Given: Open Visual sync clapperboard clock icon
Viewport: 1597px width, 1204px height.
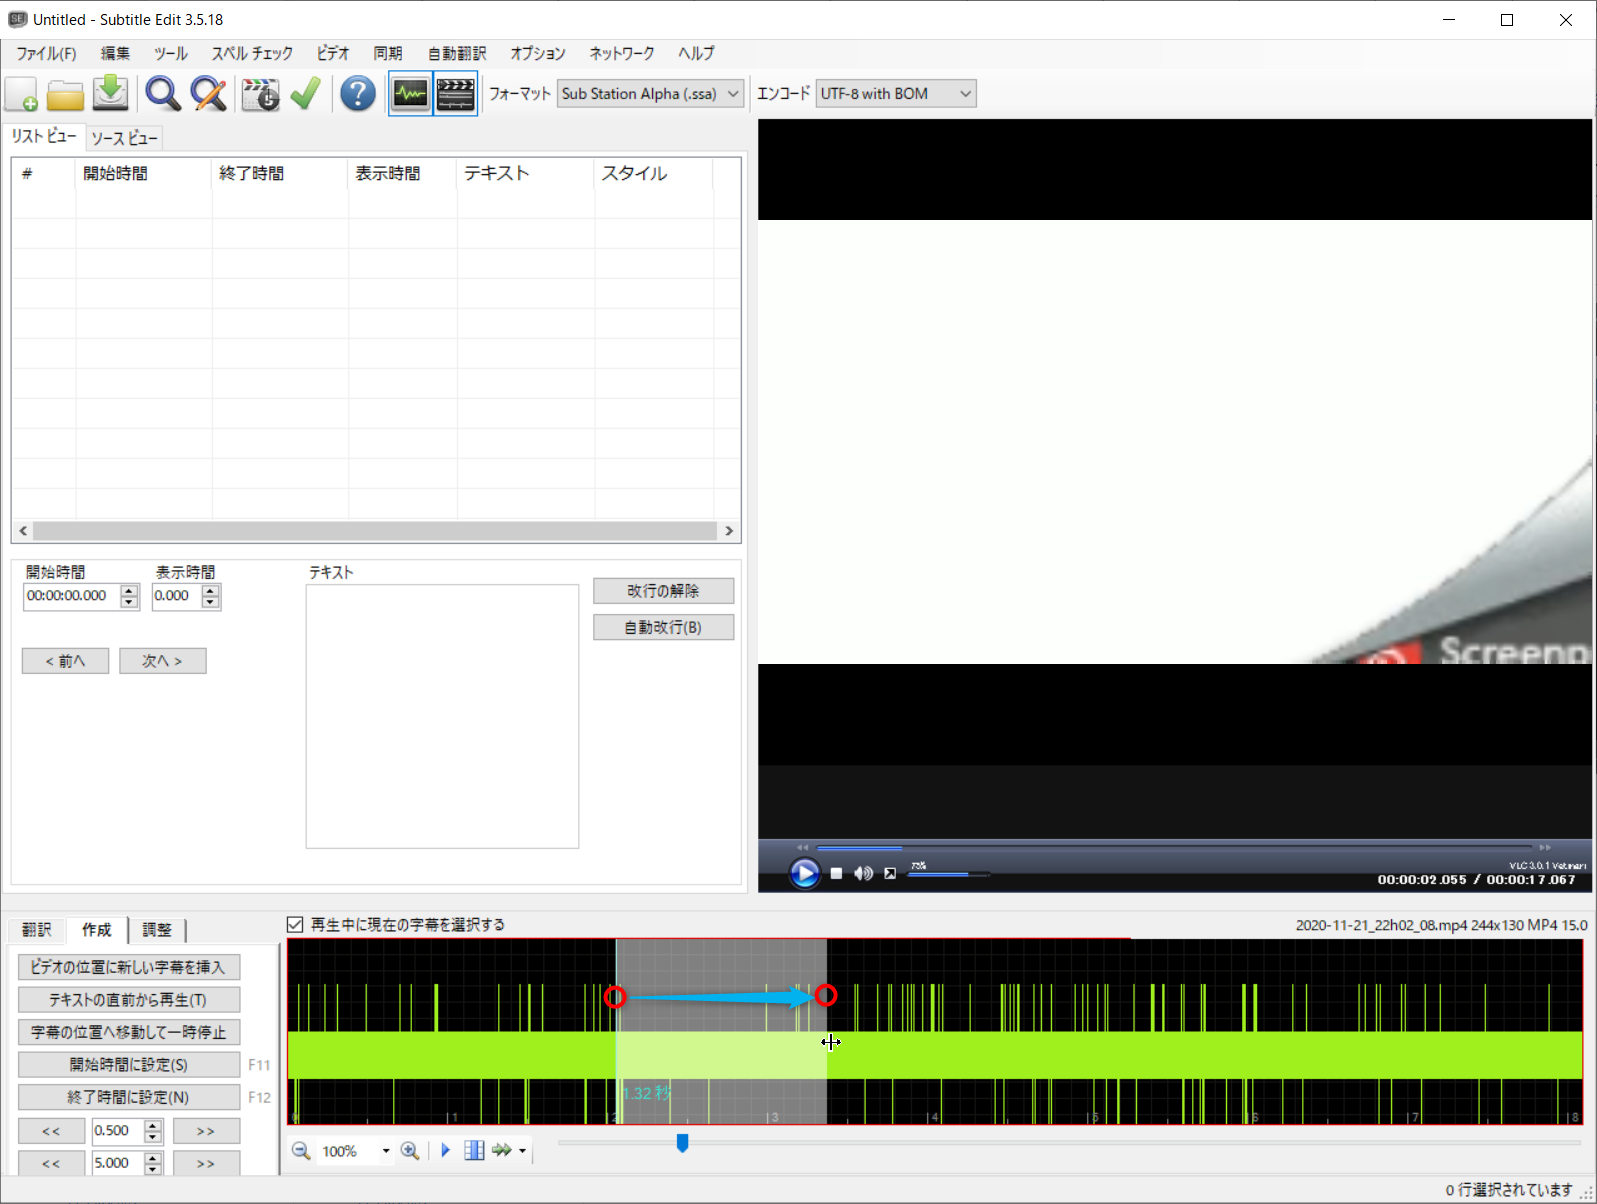Looking at the screenshot, I should [260, 94].
